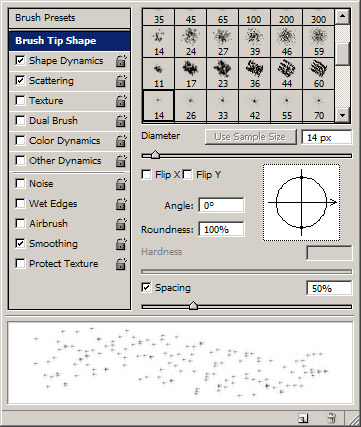Image resolution: width=361 pixels, height=427 pixels.
Task: Toggle the lock icon for Texture
Action: coord(121,101)
